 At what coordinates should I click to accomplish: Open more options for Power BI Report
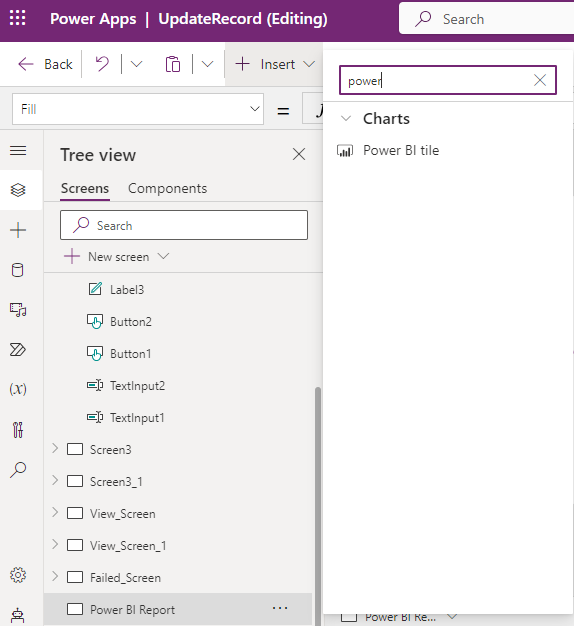(x=280, y=608)
